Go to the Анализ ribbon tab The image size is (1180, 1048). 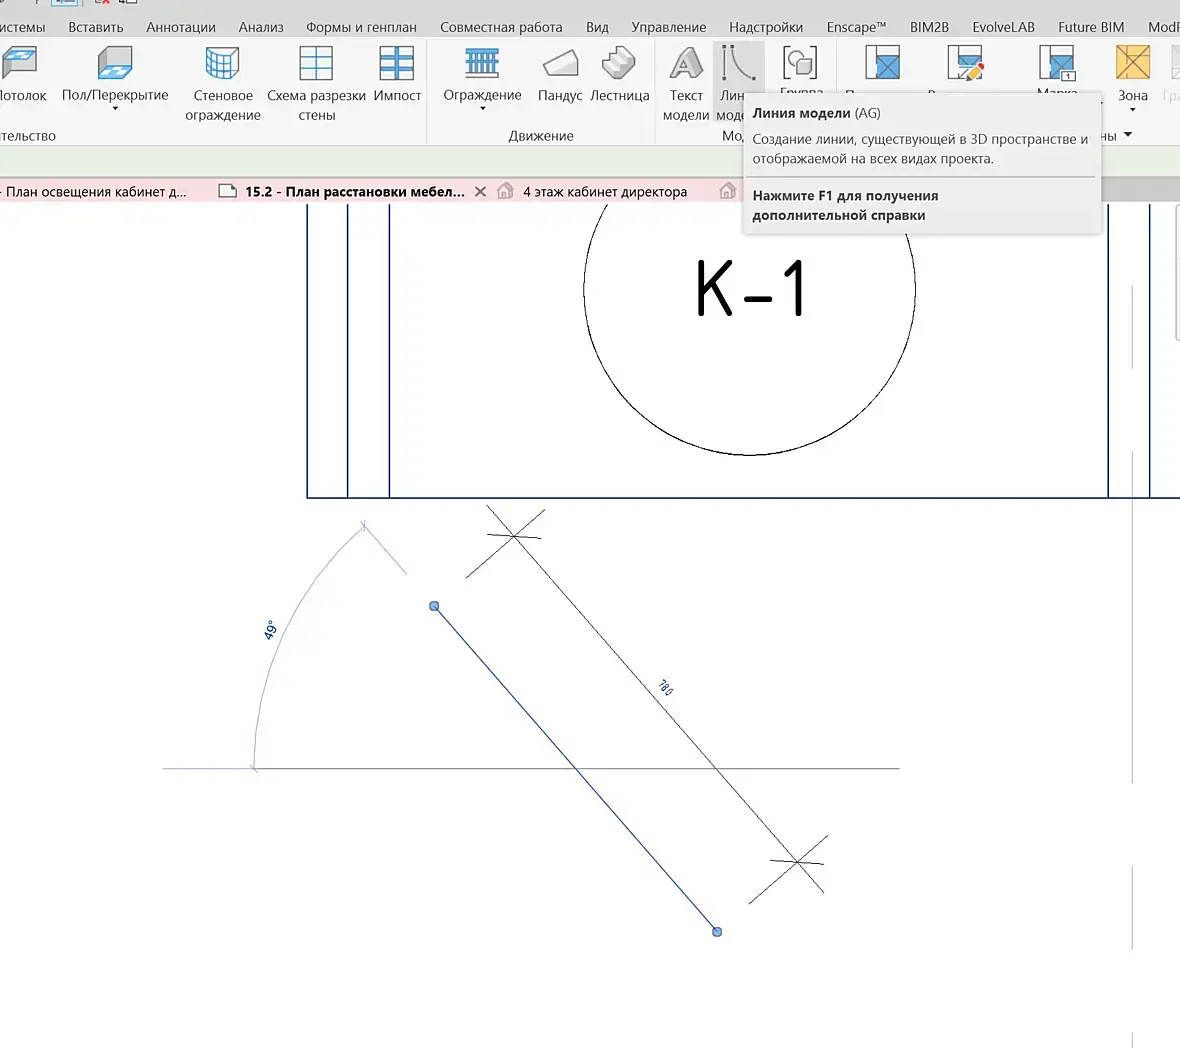pyautogui.click(x=261, y=27)
